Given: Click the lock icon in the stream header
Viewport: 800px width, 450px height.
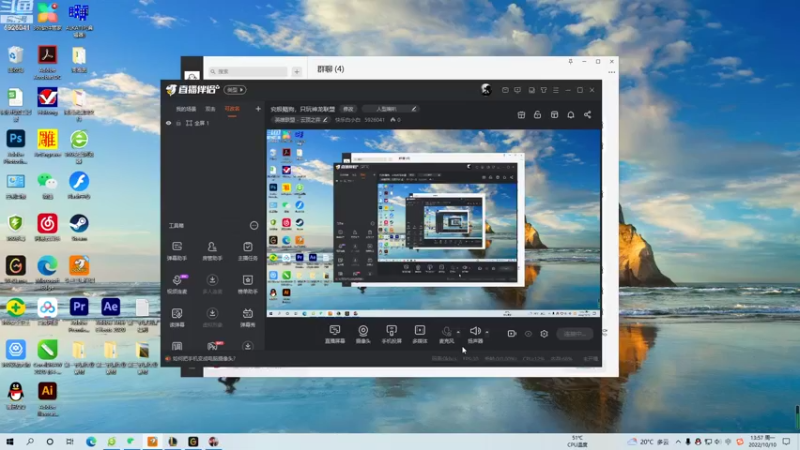Looking at the screenshot, I should [x=537, y=115].
